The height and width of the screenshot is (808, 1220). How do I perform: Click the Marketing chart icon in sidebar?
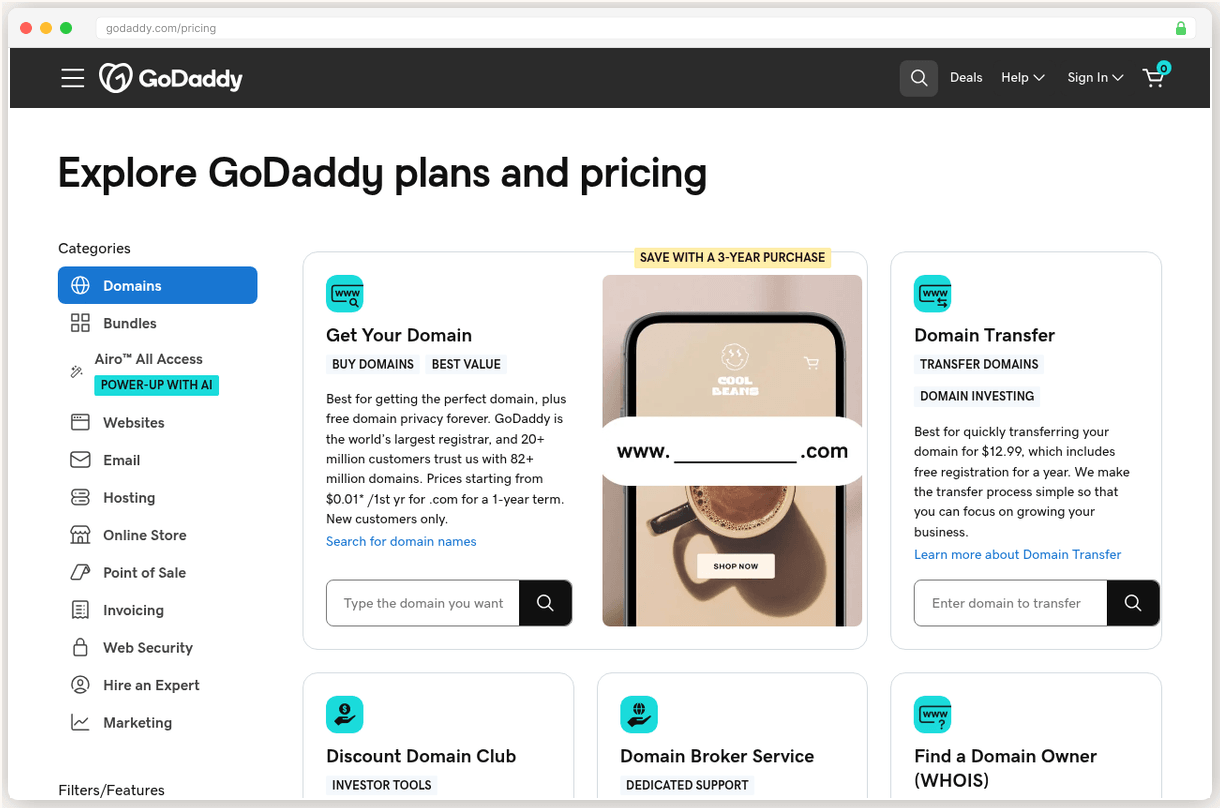pos(80,722)
